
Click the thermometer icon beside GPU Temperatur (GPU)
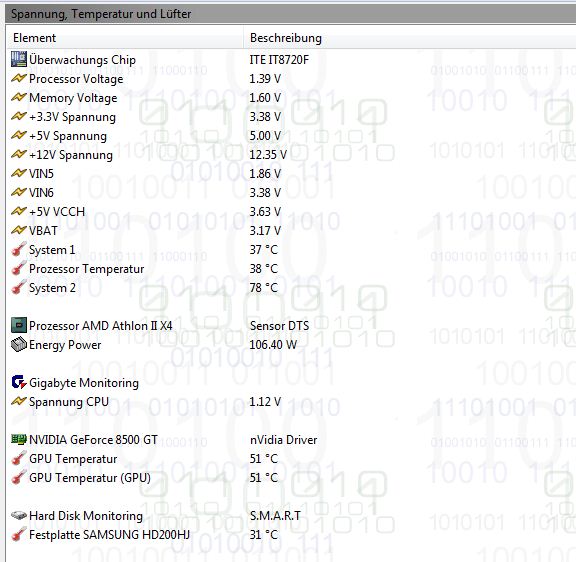click(19, 477)
